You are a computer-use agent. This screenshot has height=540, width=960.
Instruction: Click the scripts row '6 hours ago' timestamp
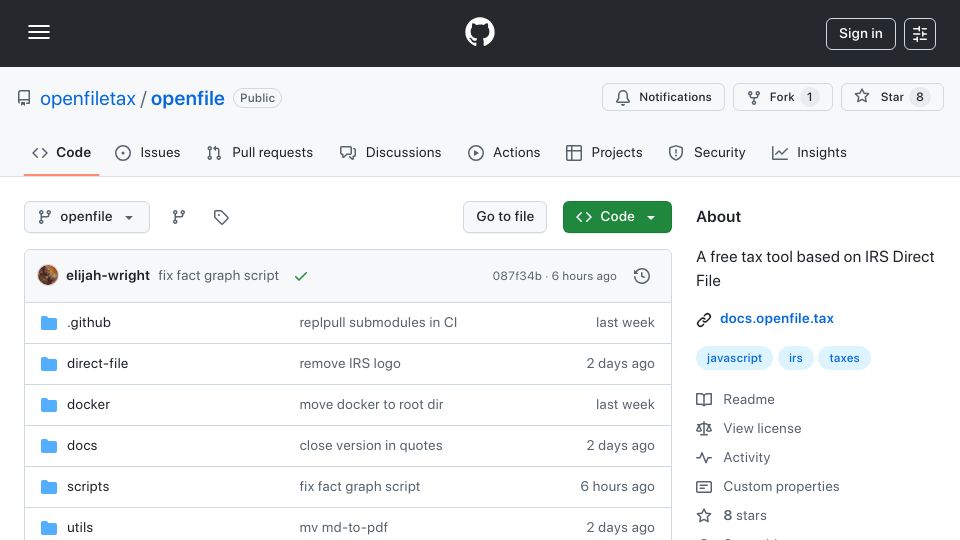[x=617, y=487]
